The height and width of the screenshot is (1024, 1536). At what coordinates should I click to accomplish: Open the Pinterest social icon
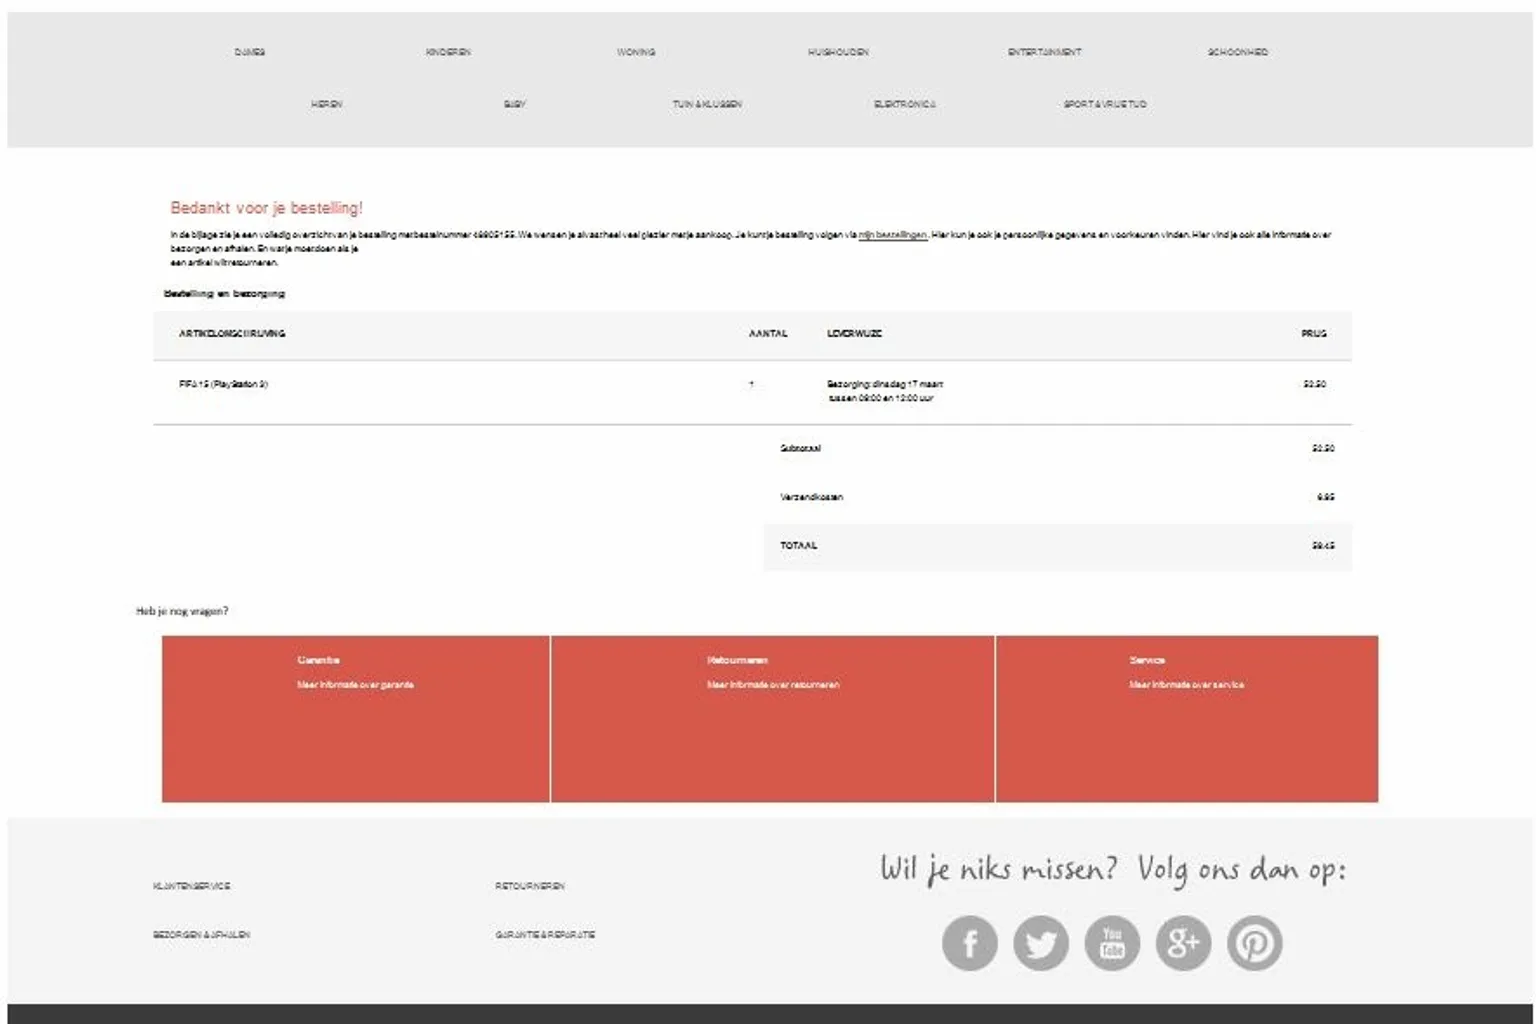pos(1255,943)
